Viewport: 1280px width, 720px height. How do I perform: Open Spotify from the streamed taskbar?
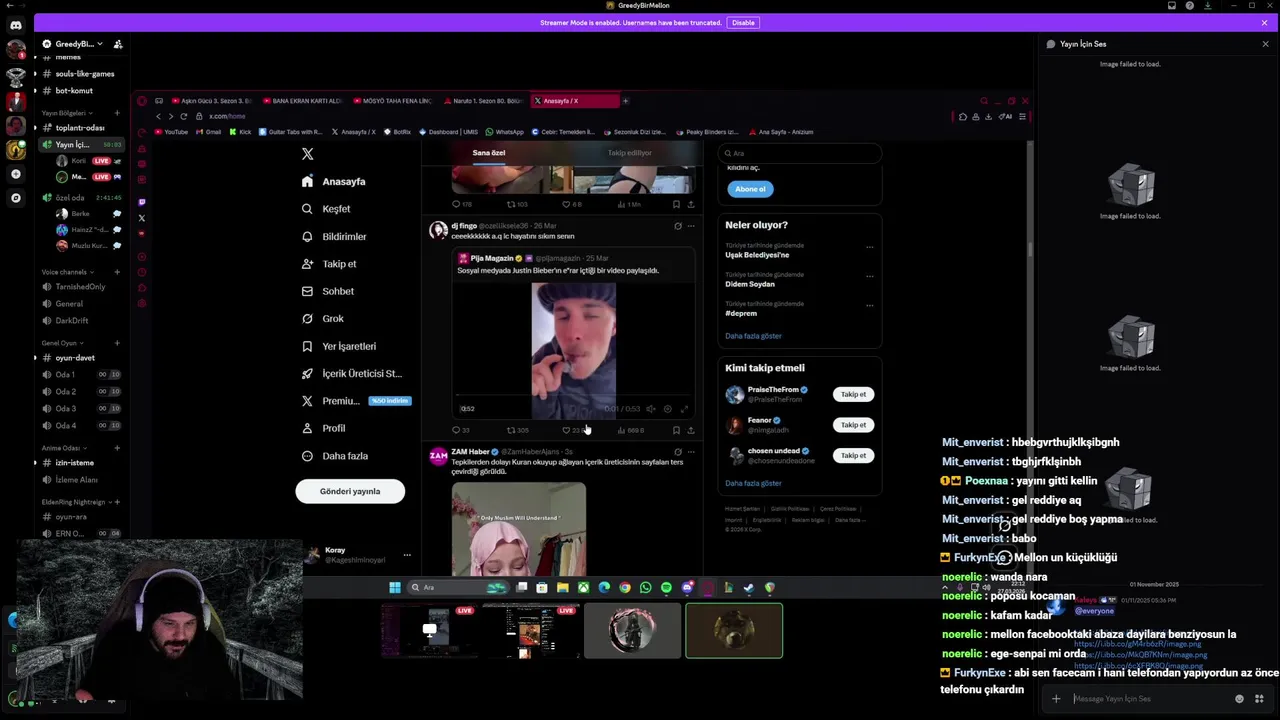click(x=666, y=588)
